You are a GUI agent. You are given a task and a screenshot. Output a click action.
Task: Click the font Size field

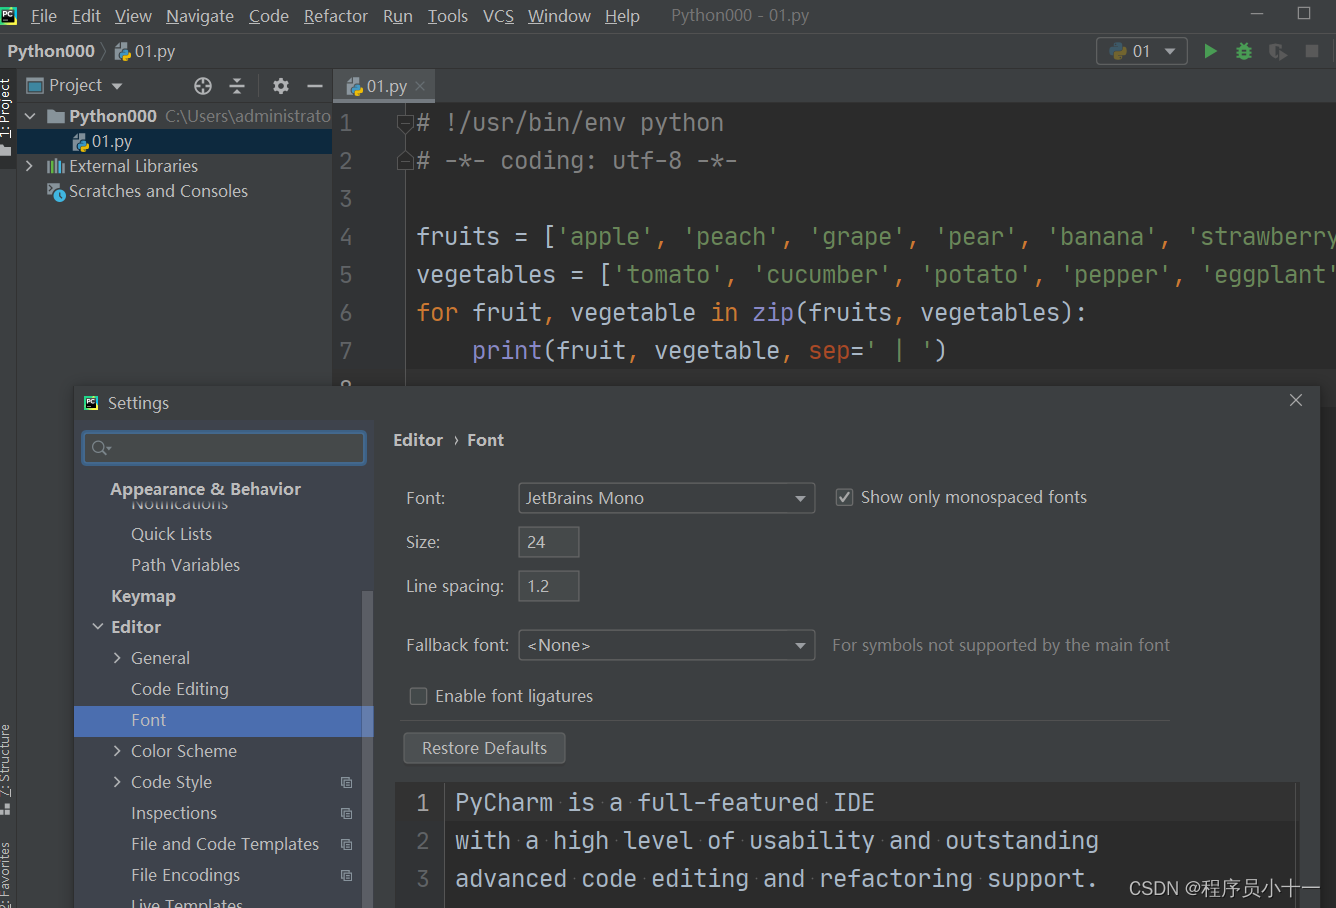tap(549, 542)
